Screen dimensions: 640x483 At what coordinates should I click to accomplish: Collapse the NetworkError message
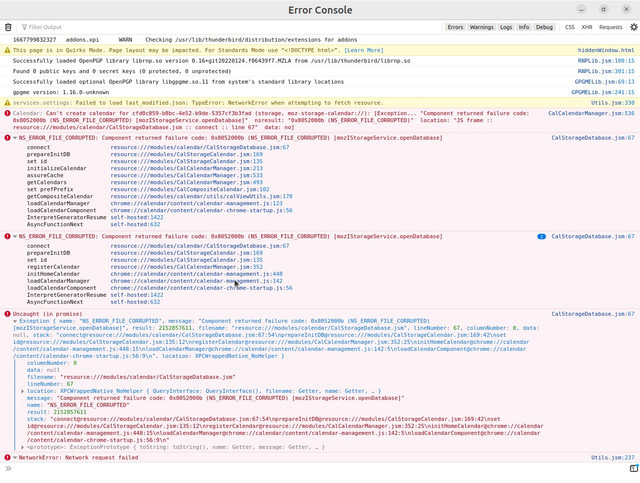click(15, 457)
